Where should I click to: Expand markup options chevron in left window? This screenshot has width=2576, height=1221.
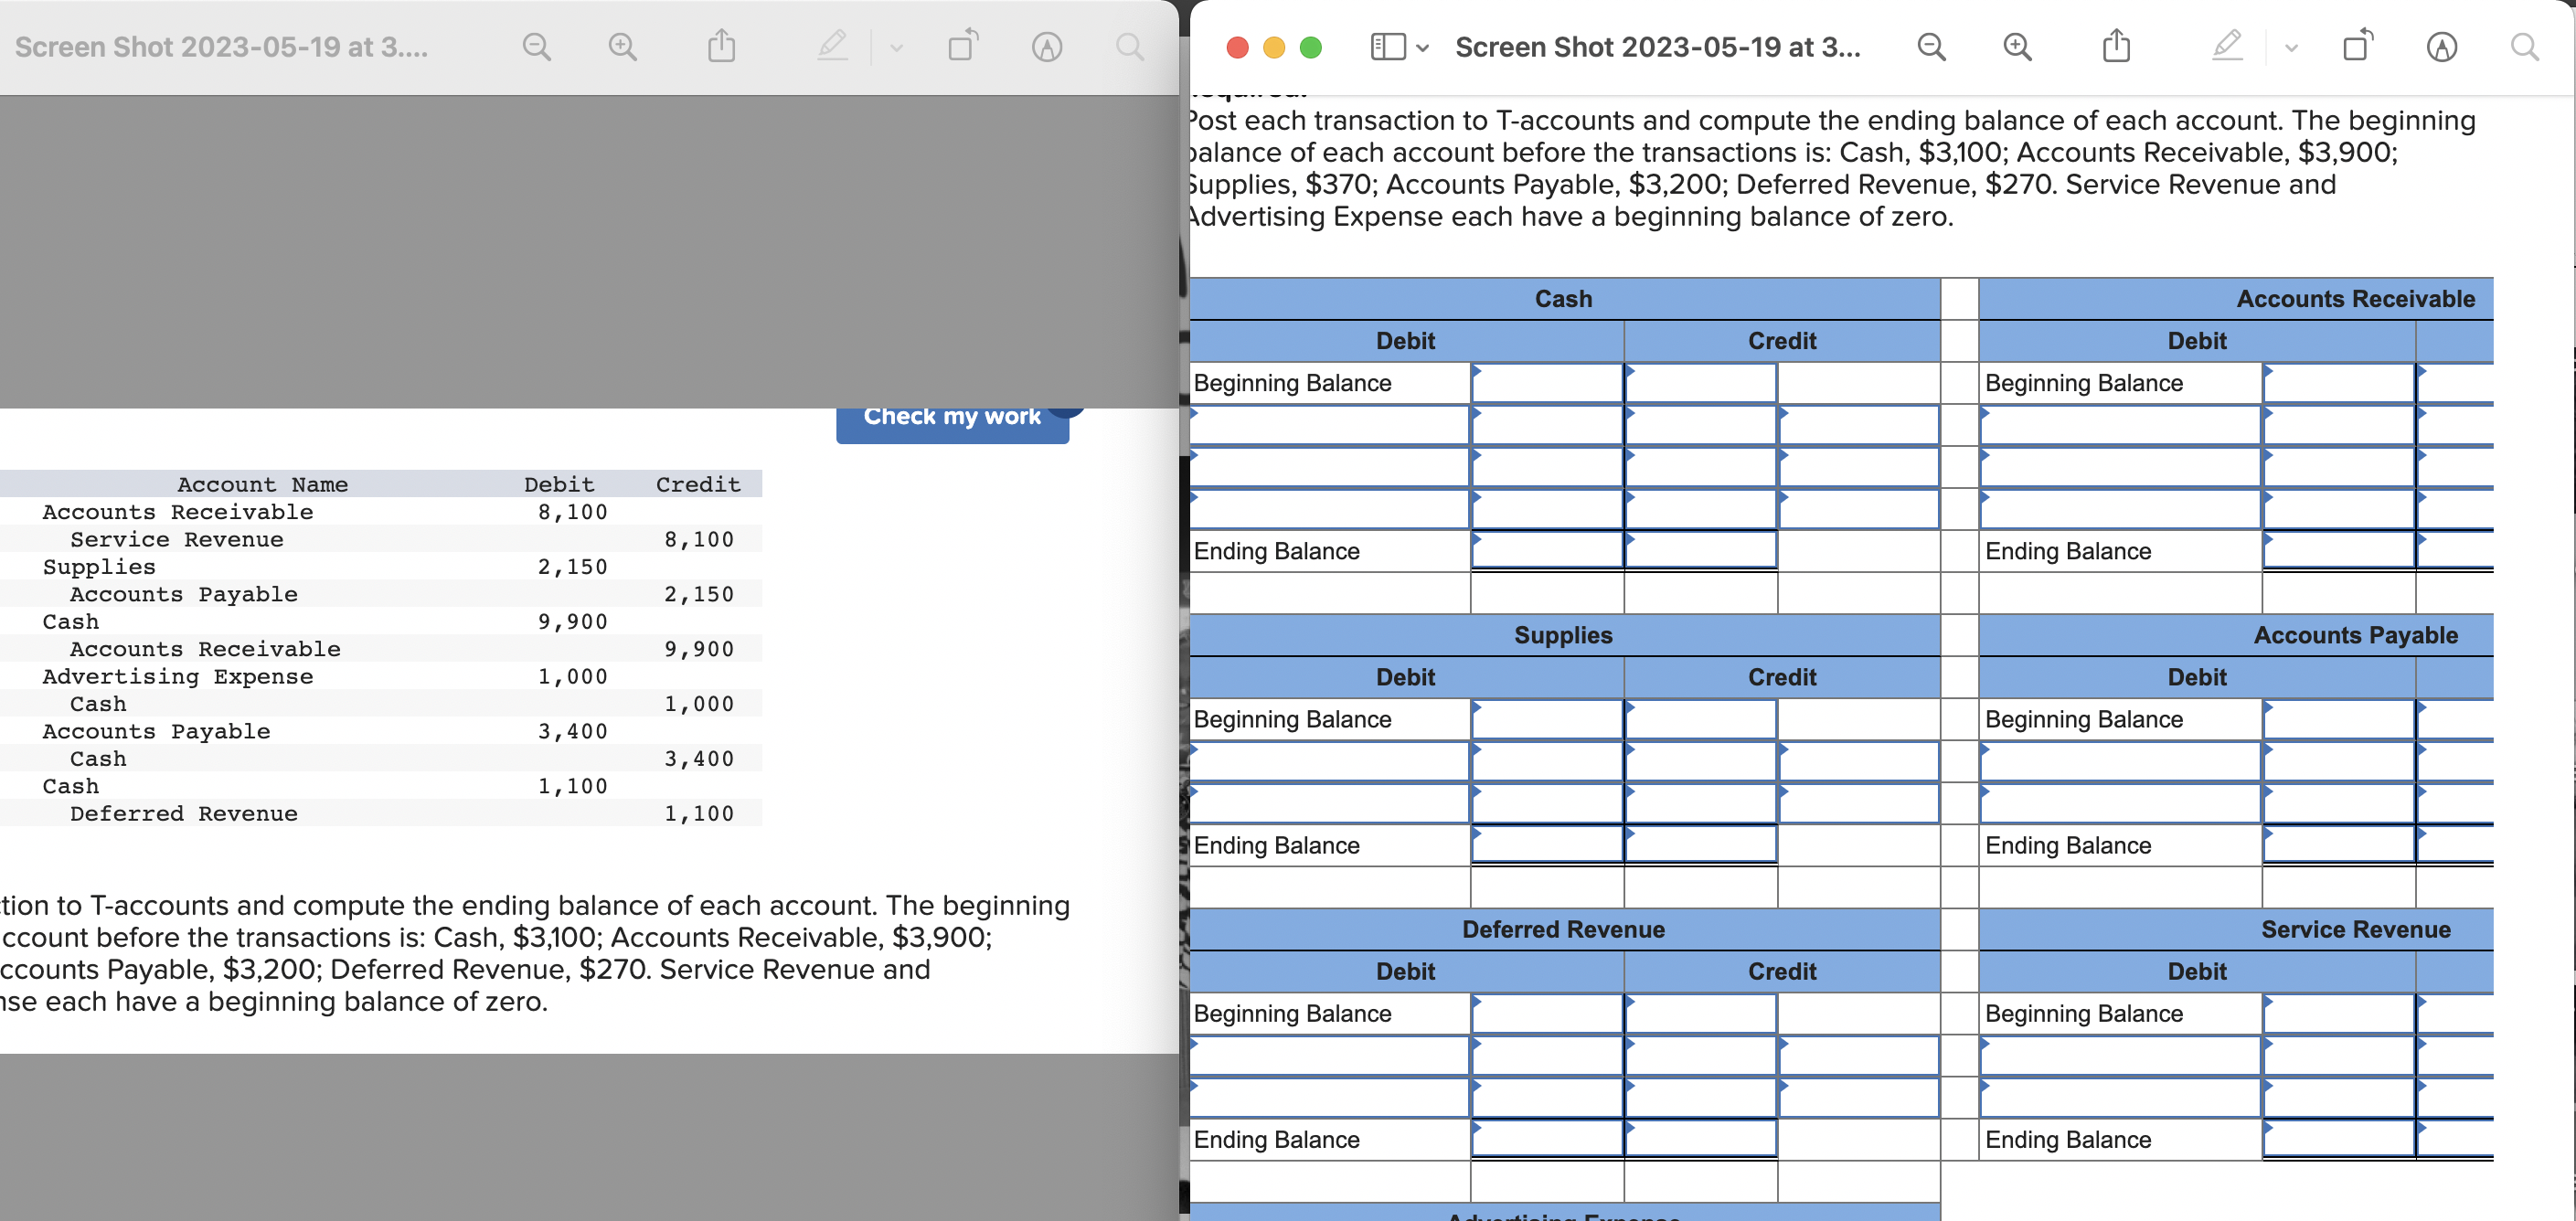[x=896, y=48]
